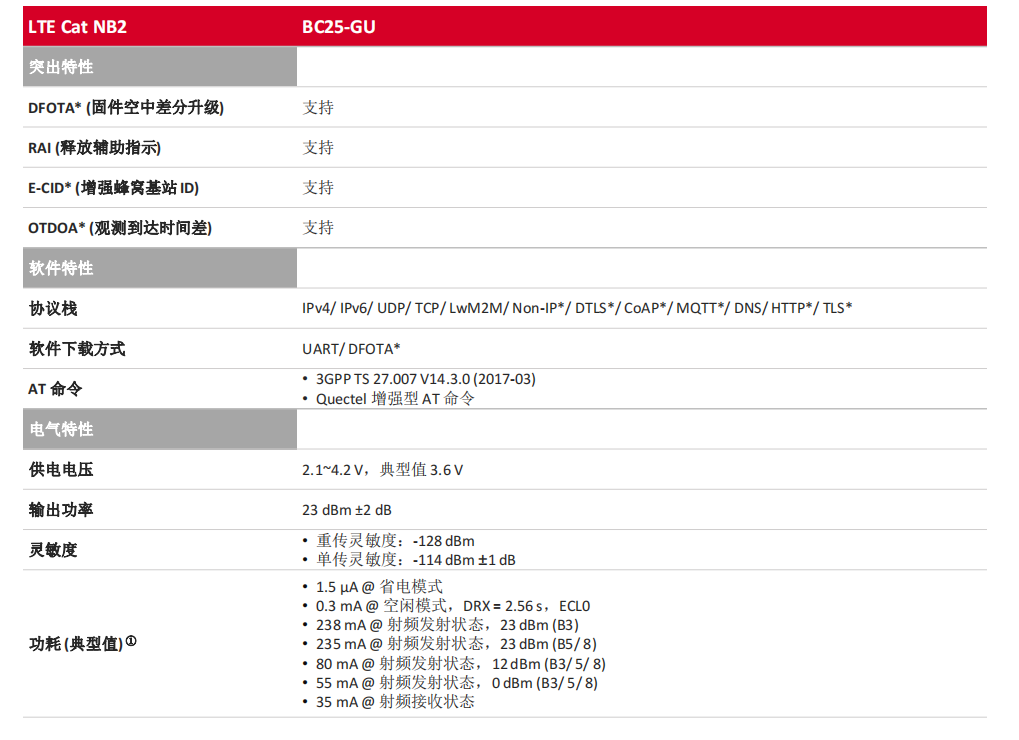
Task: Click the LTE Cat NB2 header cell
Action: 78,27
